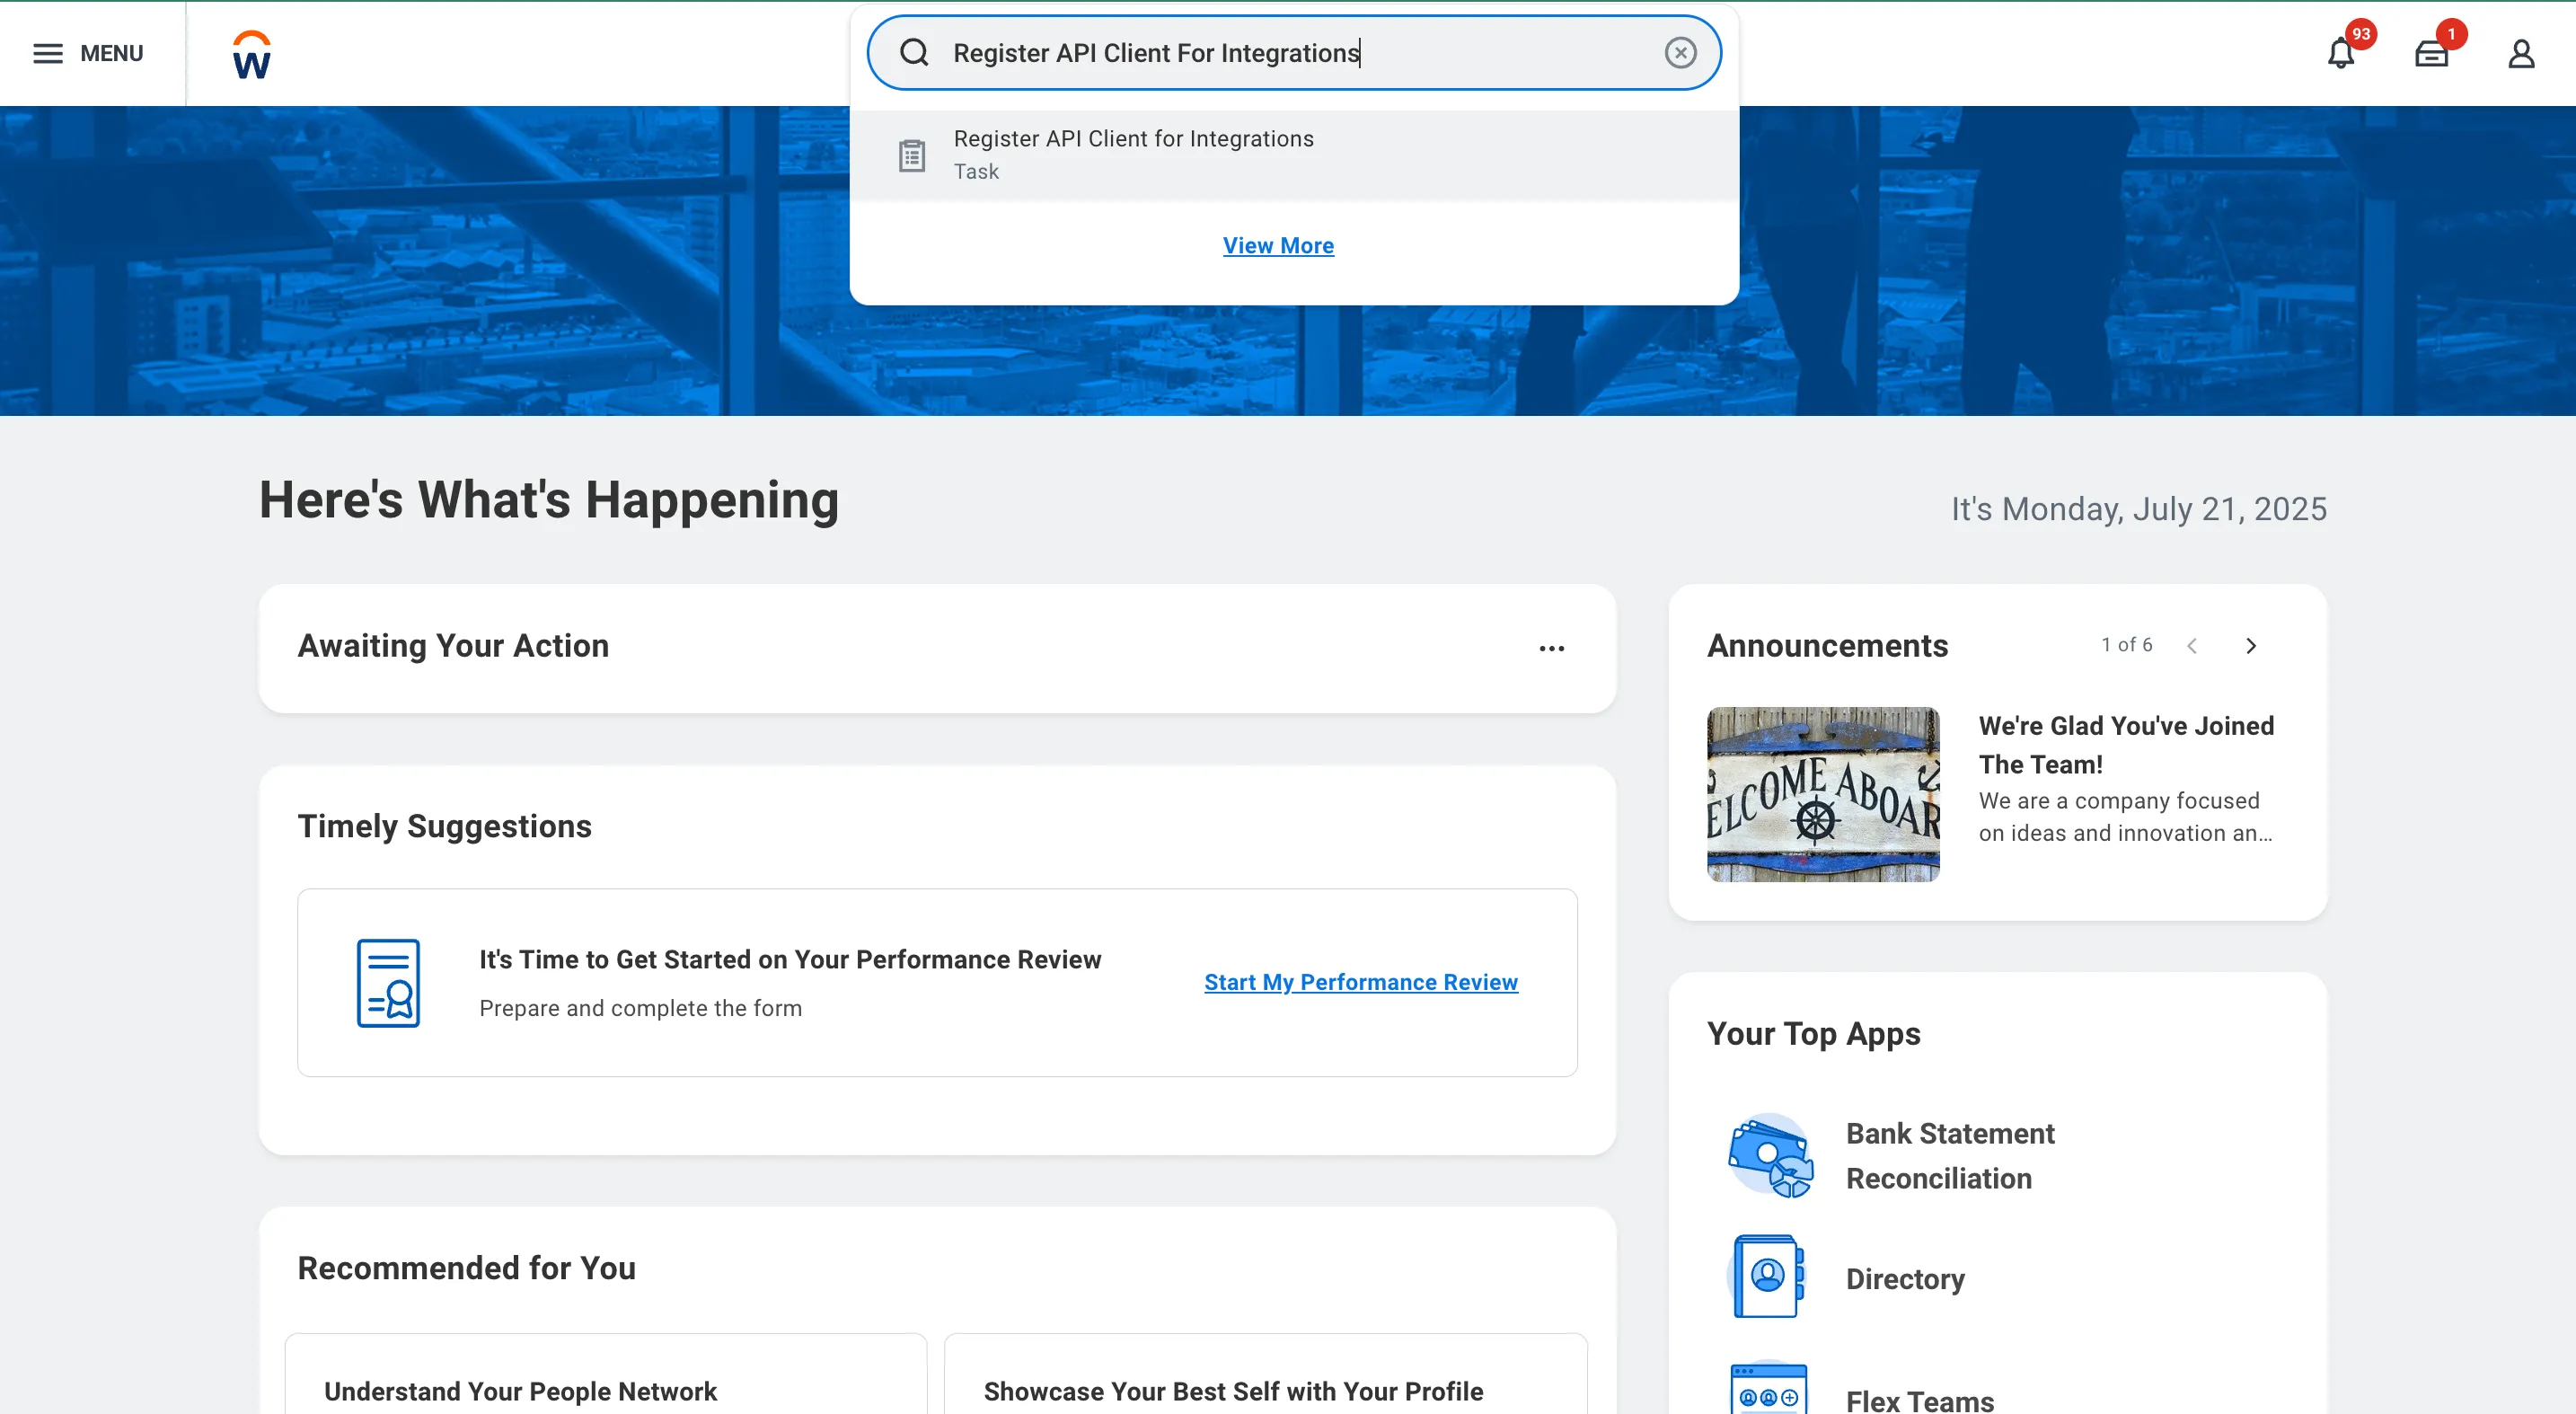The width and height of the screenshot is (2576, 1414).
Task: Click the Your Top Apps heading
Action: [1813, 1034]
